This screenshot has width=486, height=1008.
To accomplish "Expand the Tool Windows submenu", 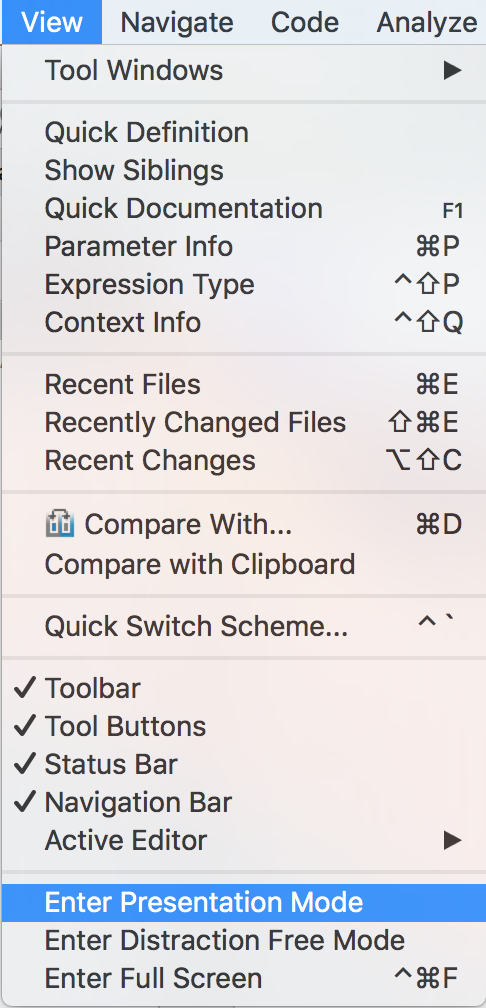I will point(243,70).
